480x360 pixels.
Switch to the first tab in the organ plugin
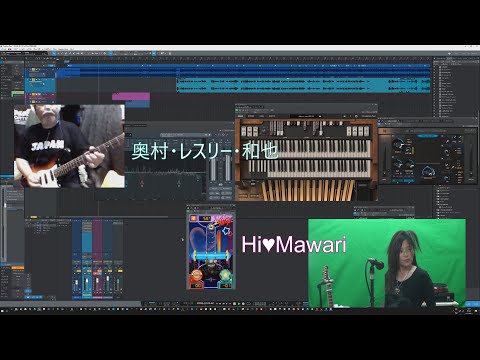(240, 116)
